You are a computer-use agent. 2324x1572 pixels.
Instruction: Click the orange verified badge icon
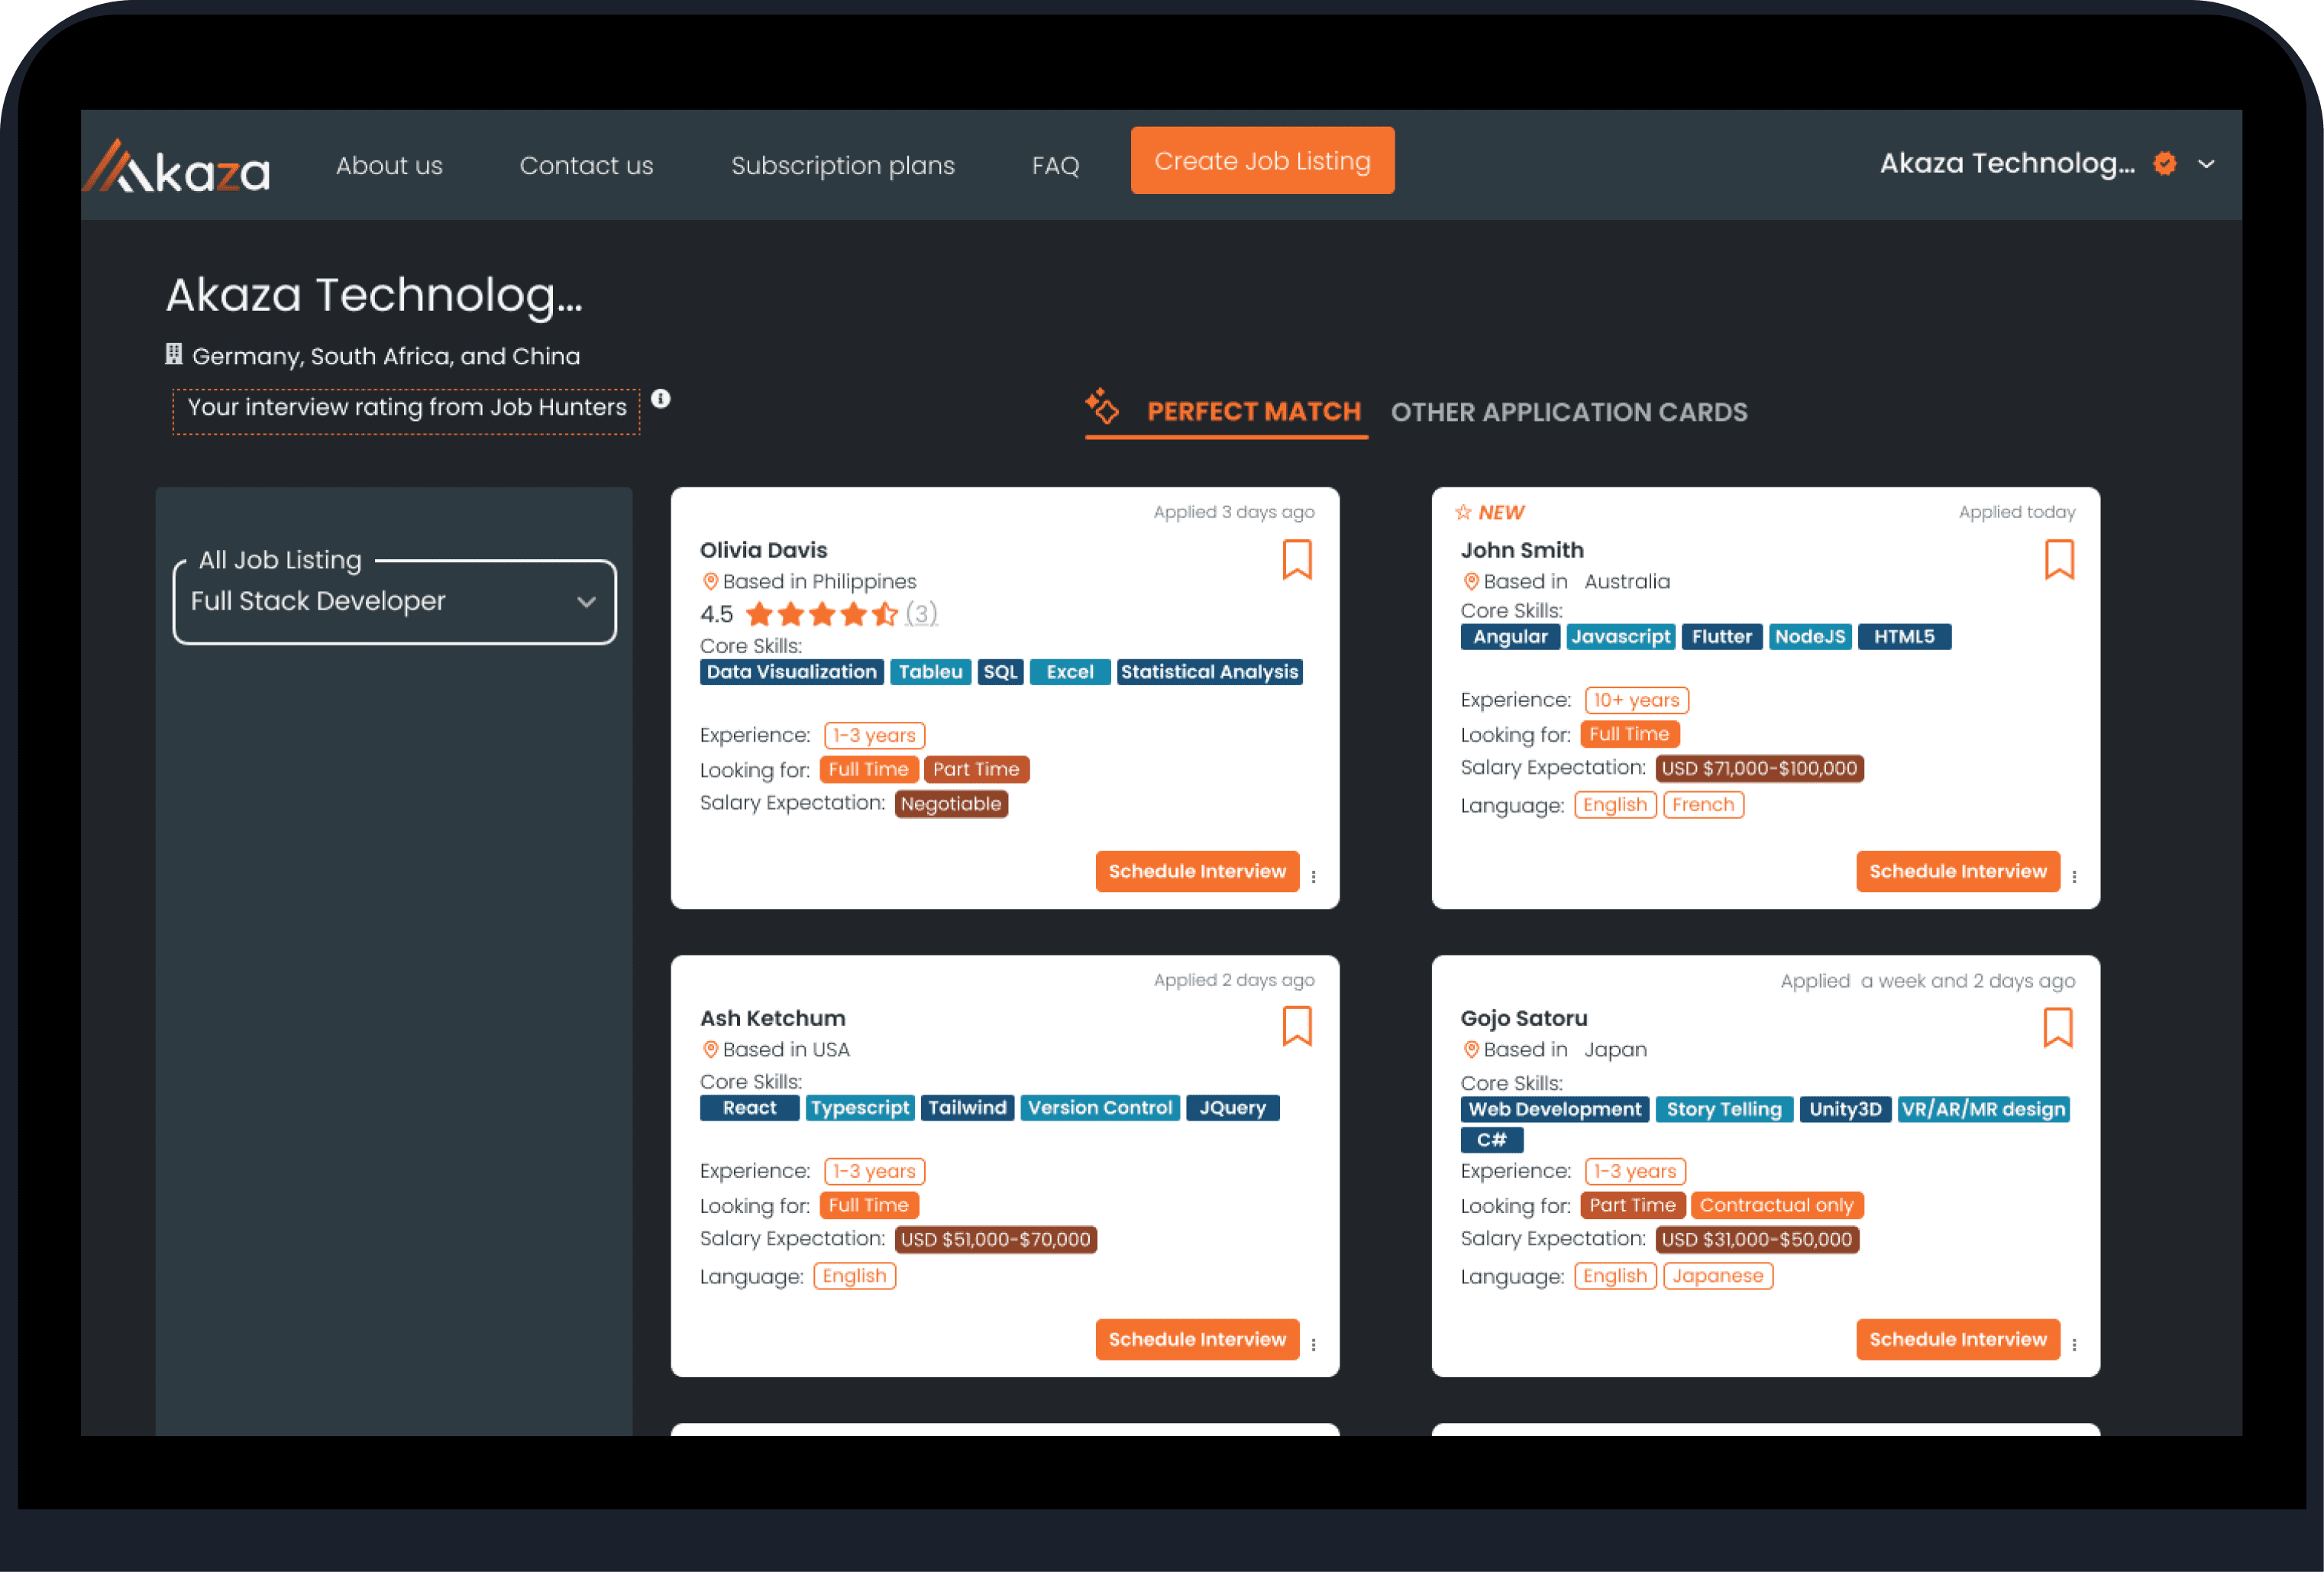2165,164
